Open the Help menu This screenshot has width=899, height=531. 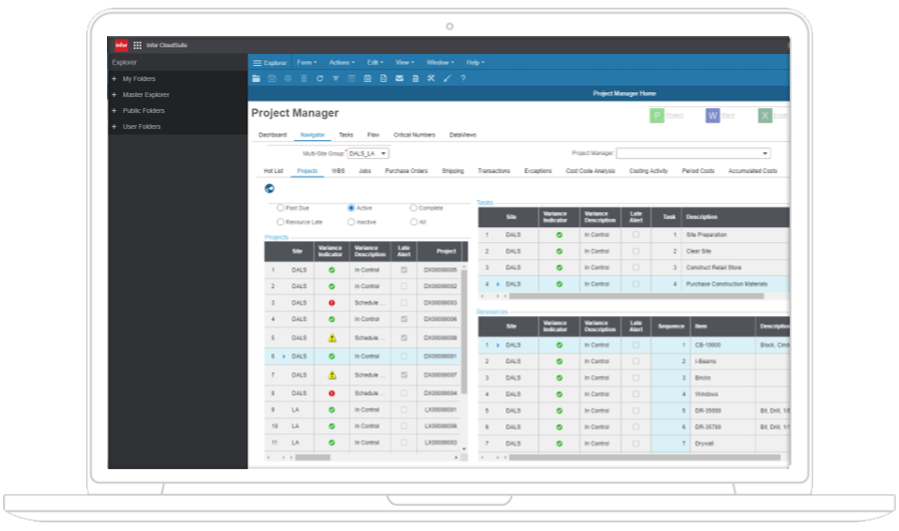(x=475, y=63)
